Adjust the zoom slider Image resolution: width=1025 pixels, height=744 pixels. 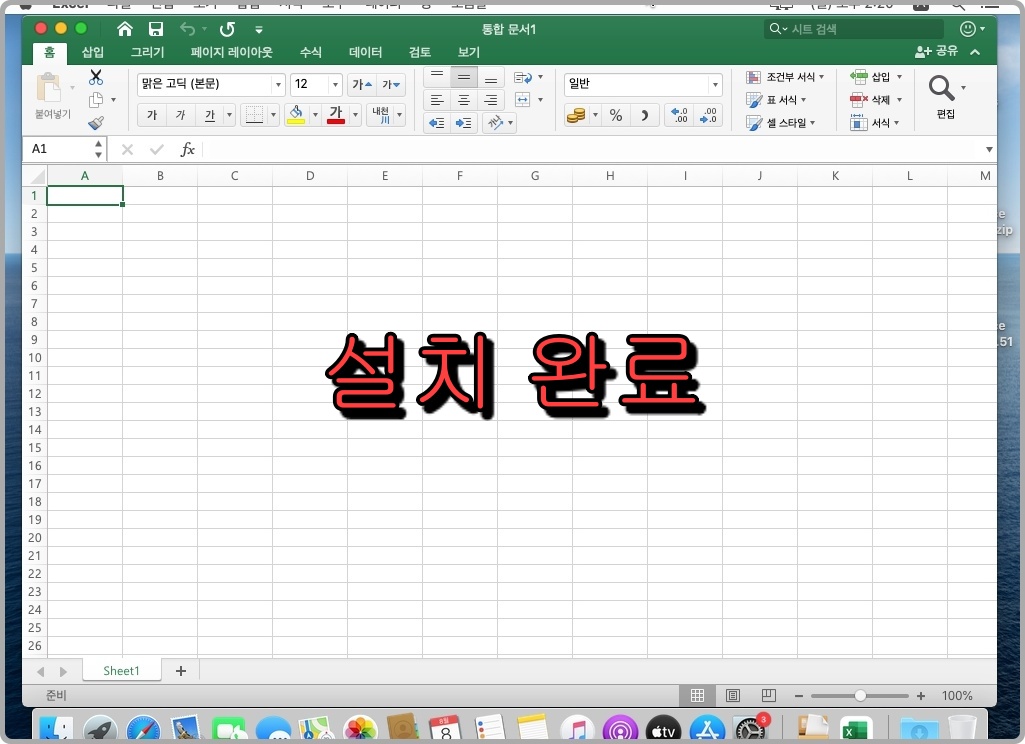(860, 695)
